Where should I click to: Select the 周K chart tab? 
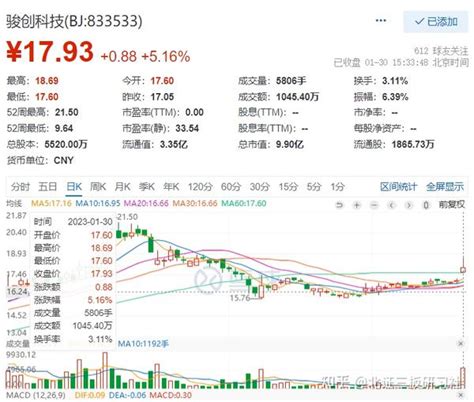tap(98, 186)
